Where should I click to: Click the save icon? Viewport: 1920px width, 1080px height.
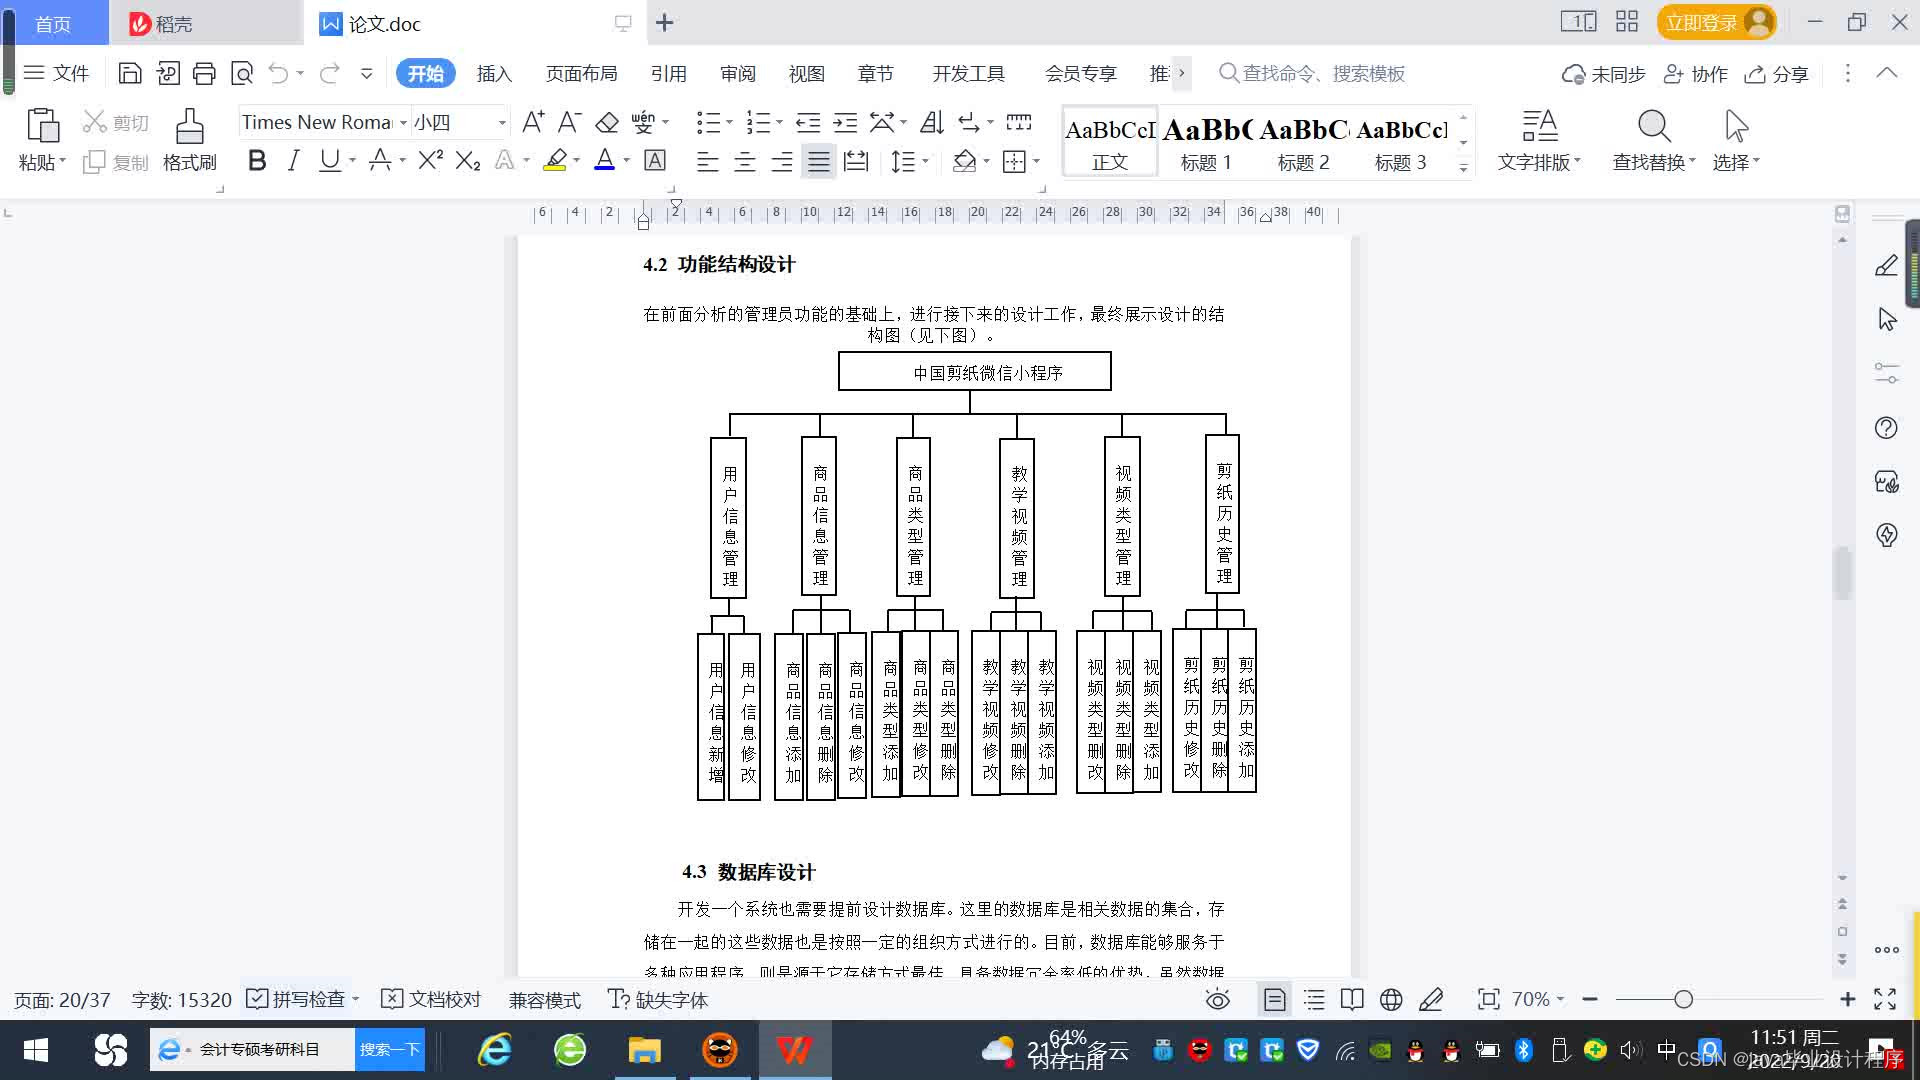[130, 73]
